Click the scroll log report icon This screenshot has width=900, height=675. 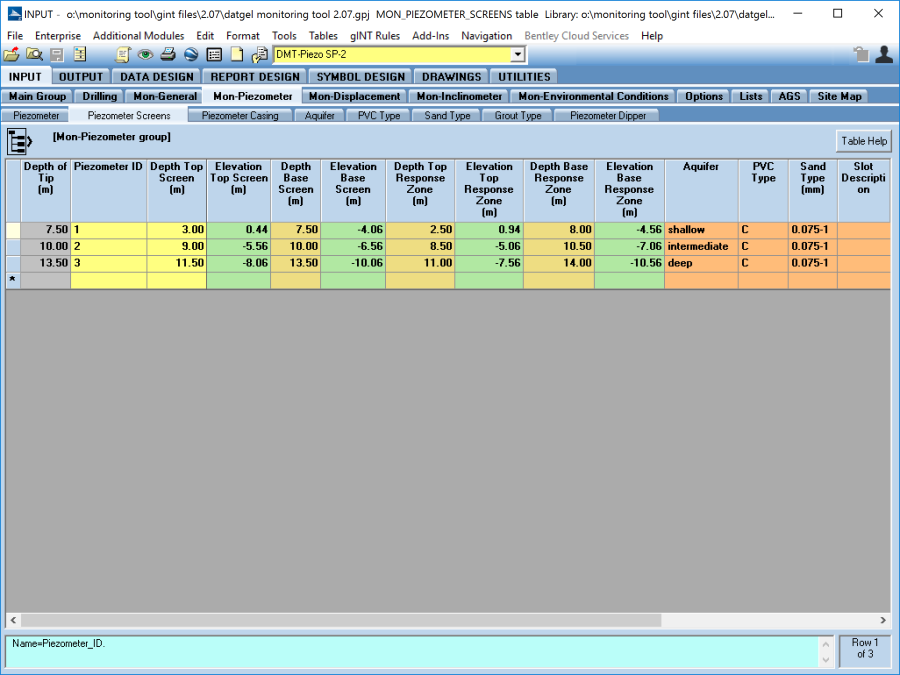(123, 55)
